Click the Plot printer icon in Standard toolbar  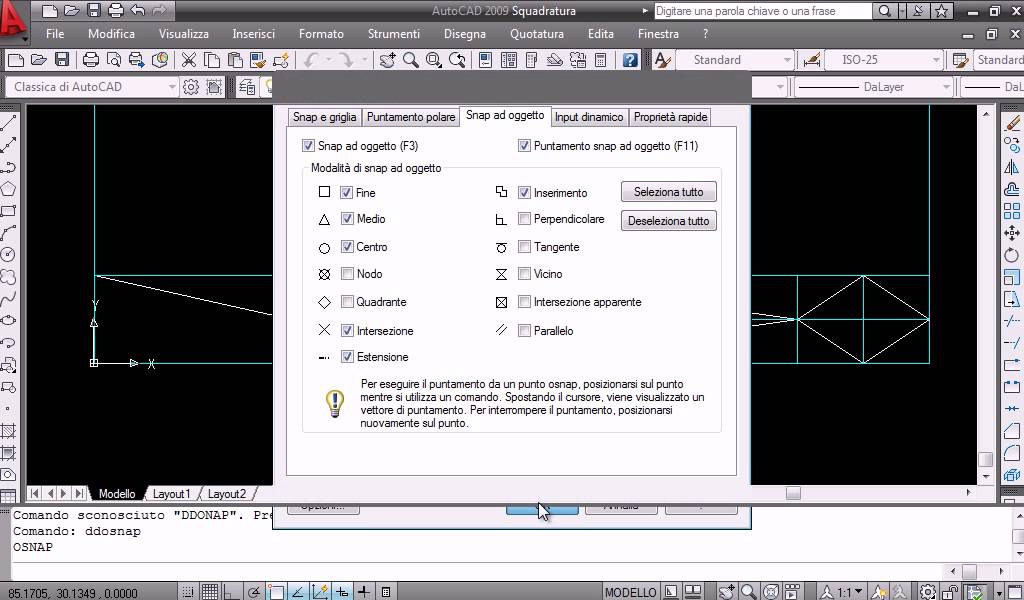point(91,60)
